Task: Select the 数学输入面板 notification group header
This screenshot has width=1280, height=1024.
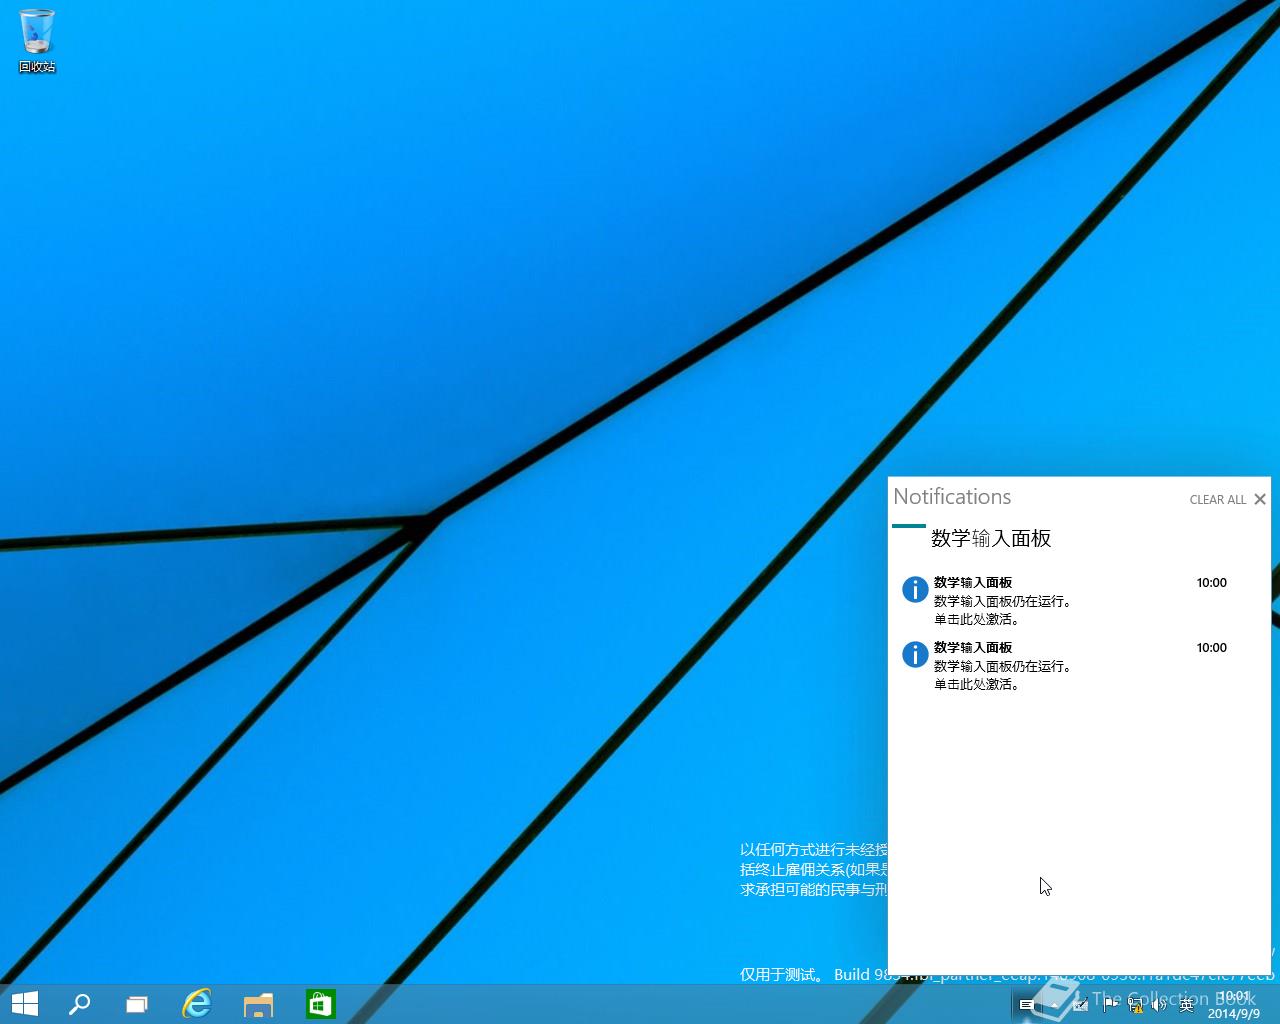Action: [991, 538]
